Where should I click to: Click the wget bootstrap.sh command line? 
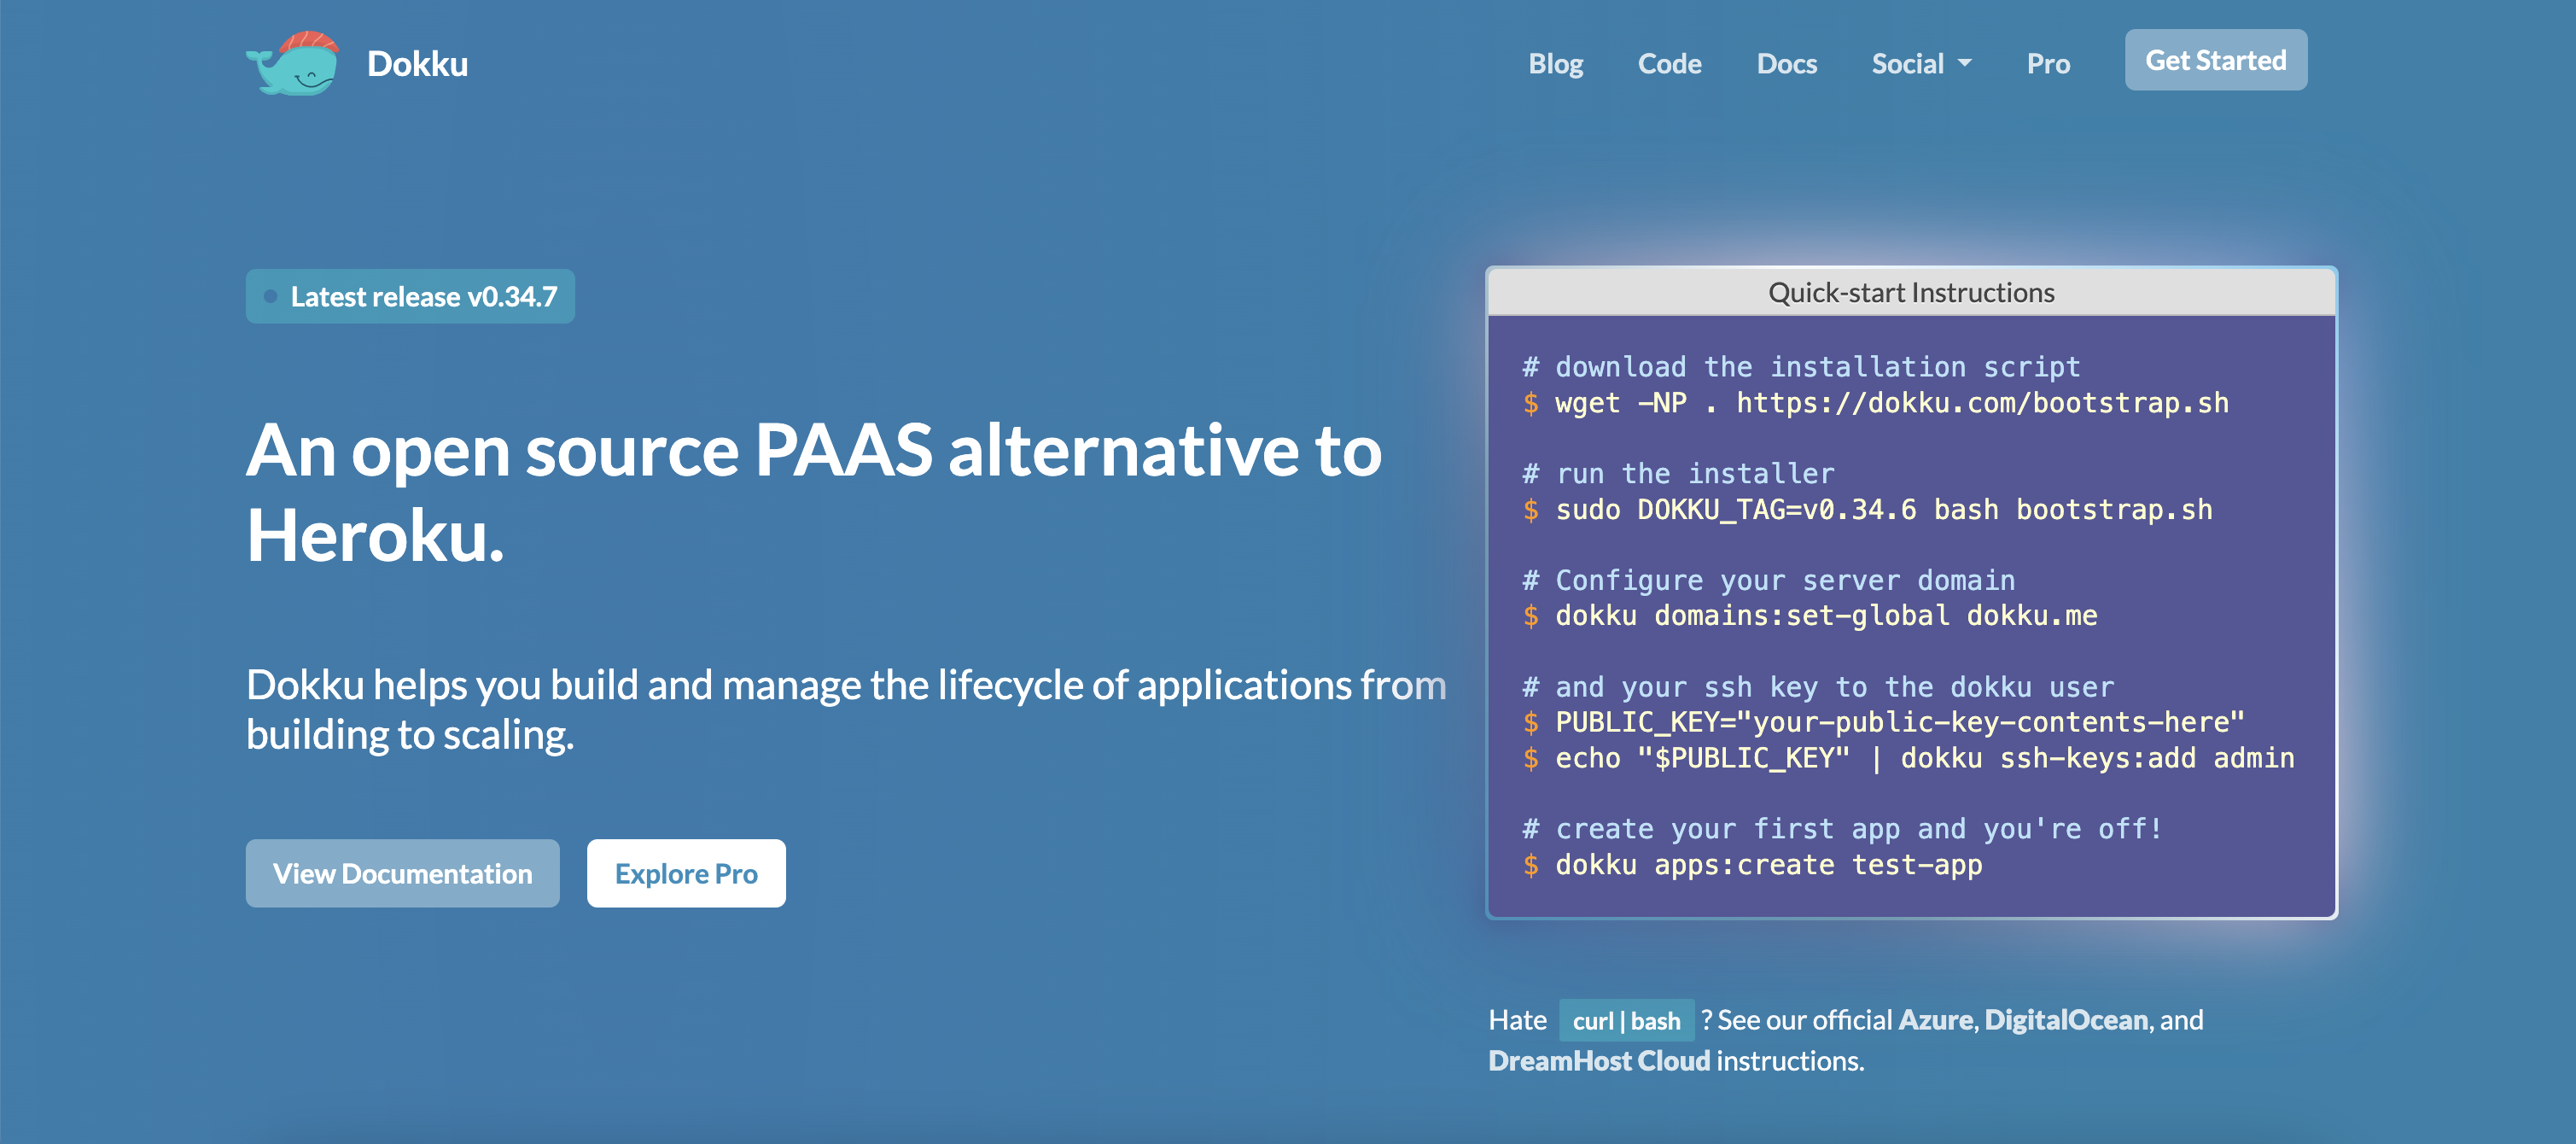pyautogui.click(x=1876, y=403)
